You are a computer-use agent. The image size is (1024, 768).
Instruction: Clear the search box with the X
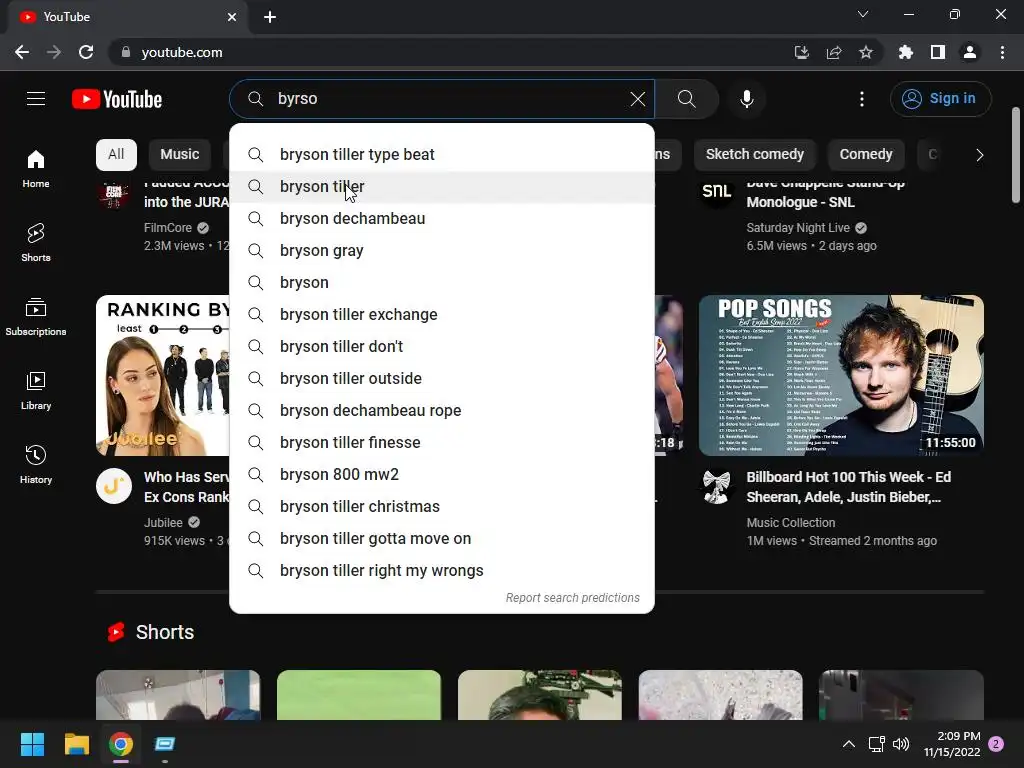click(x=637, y=99)
